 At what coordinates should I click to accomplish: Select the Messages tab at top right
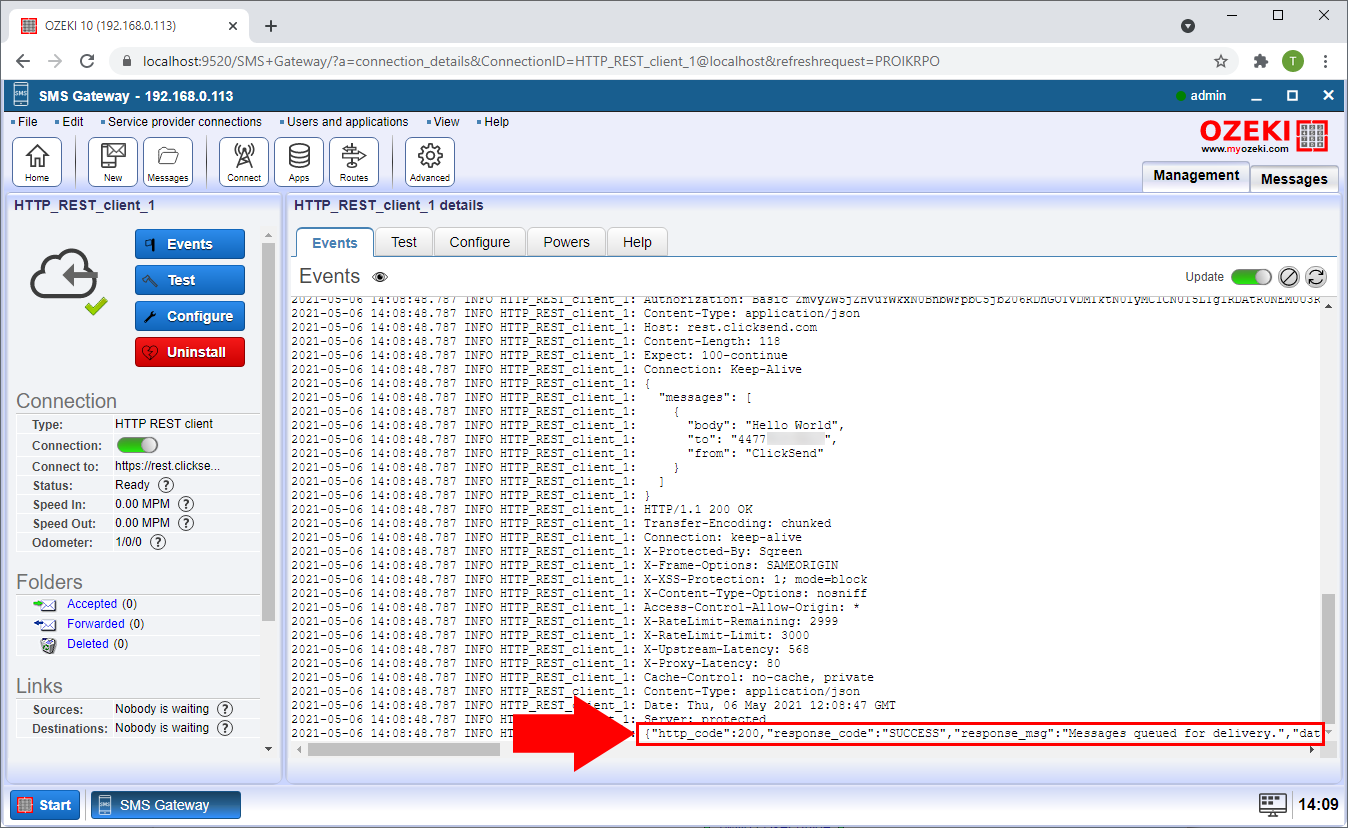coord(1294,179)
